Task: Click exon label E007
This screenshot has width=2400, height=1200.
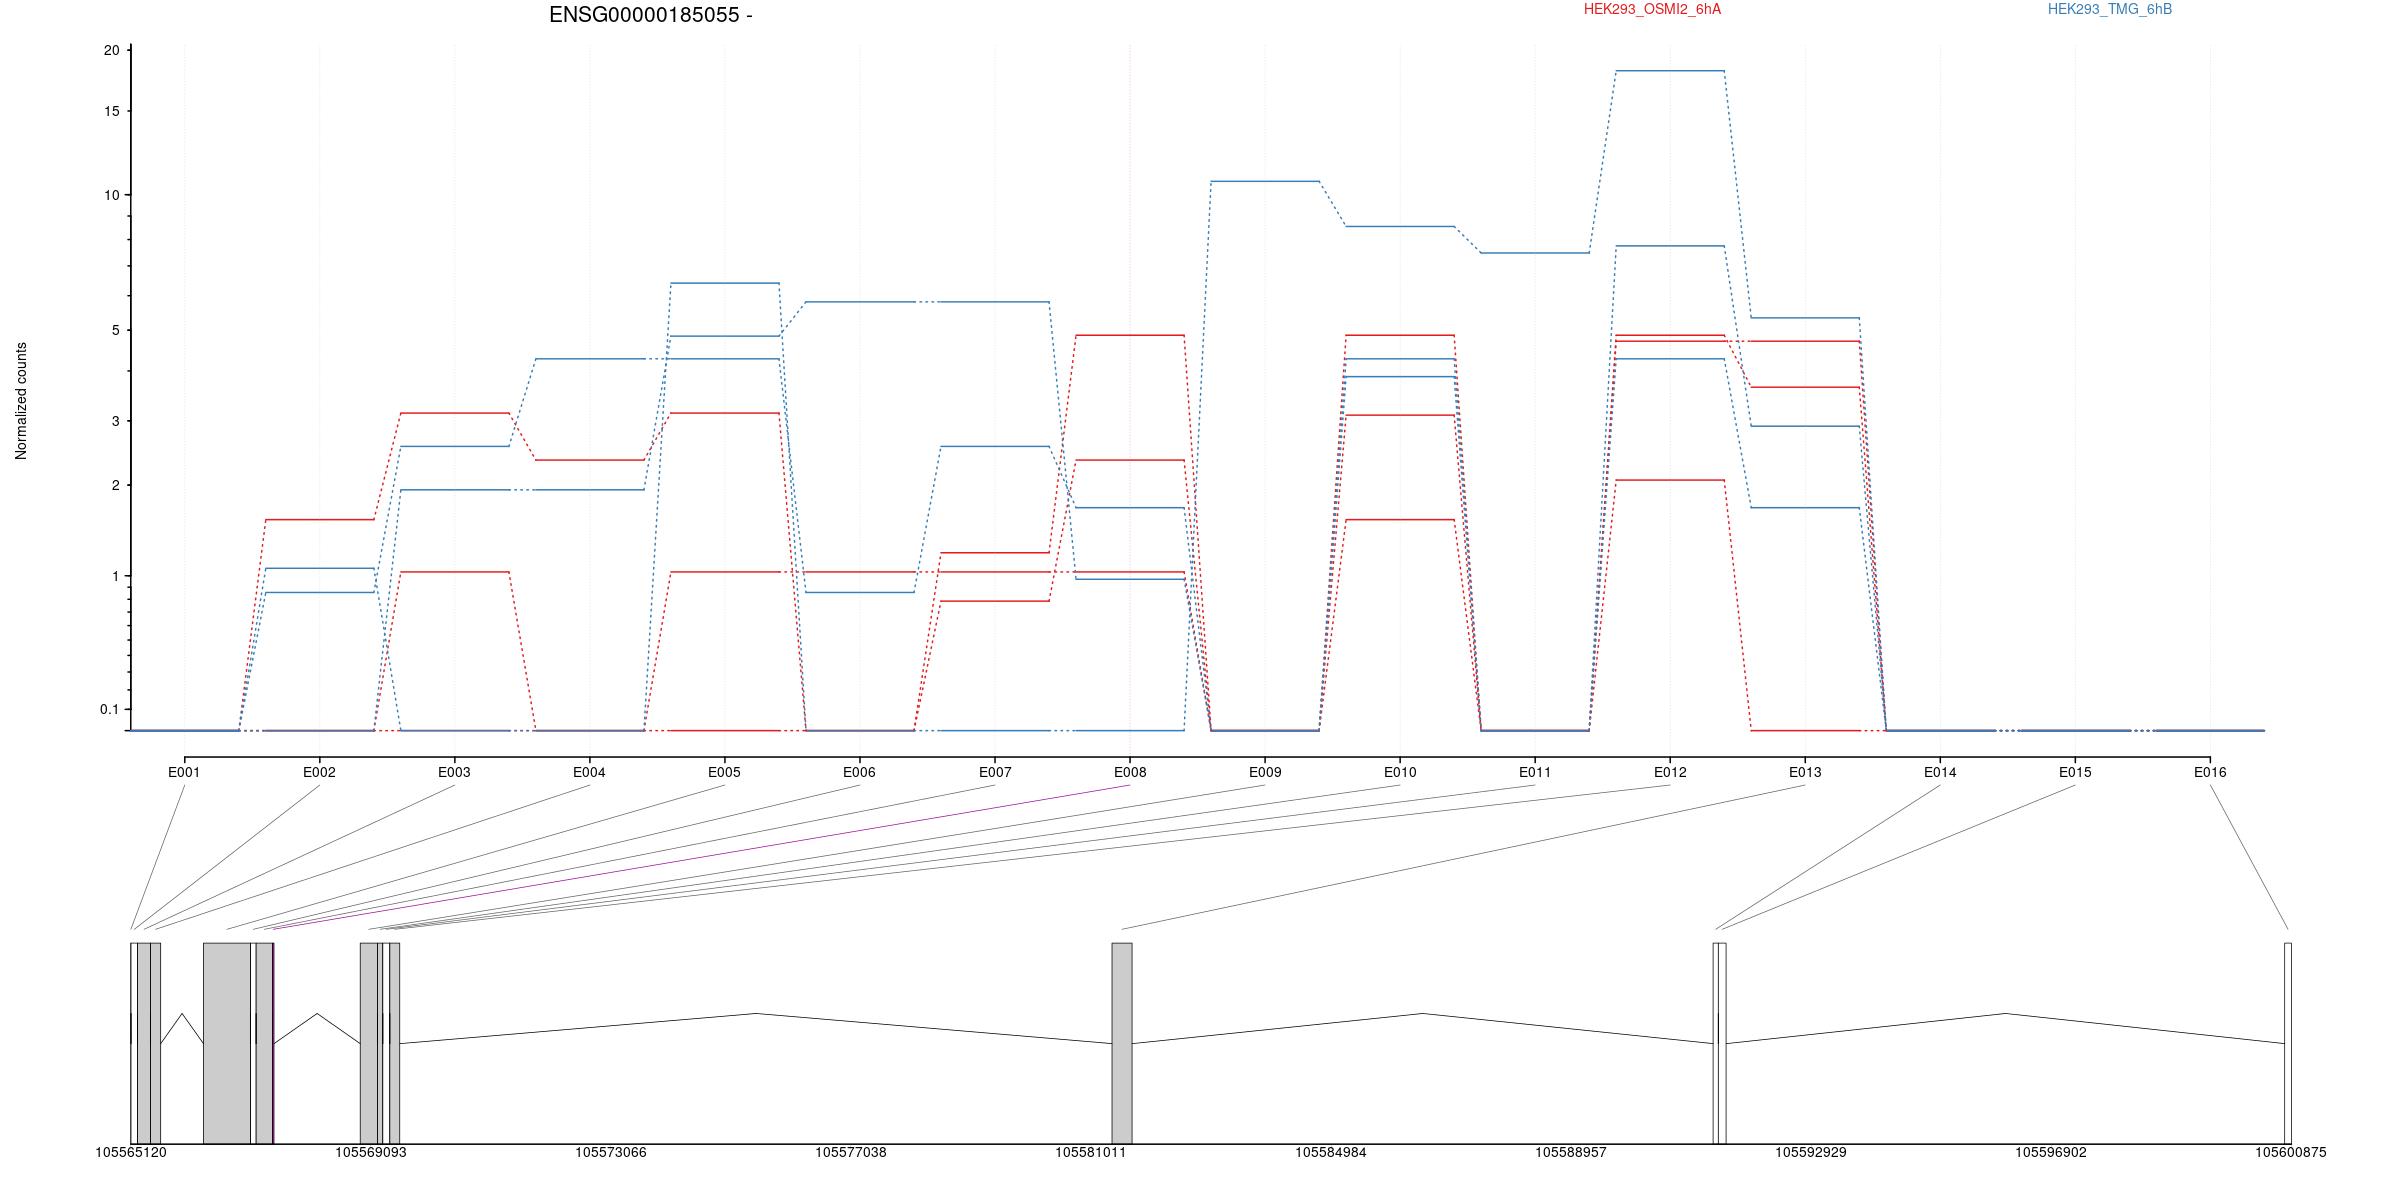Action: [995, 772]
